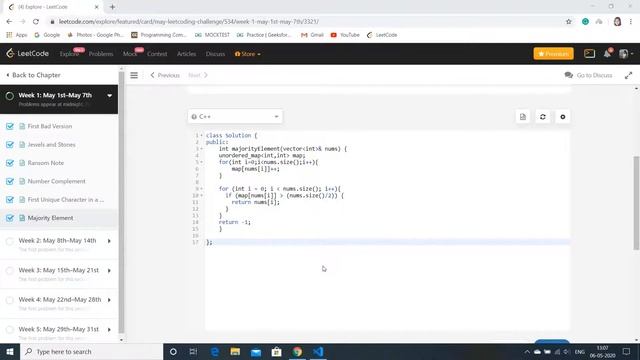The image size is (640, 360).
Task: Open Mock in the navbar
Action: pos(130,54)
